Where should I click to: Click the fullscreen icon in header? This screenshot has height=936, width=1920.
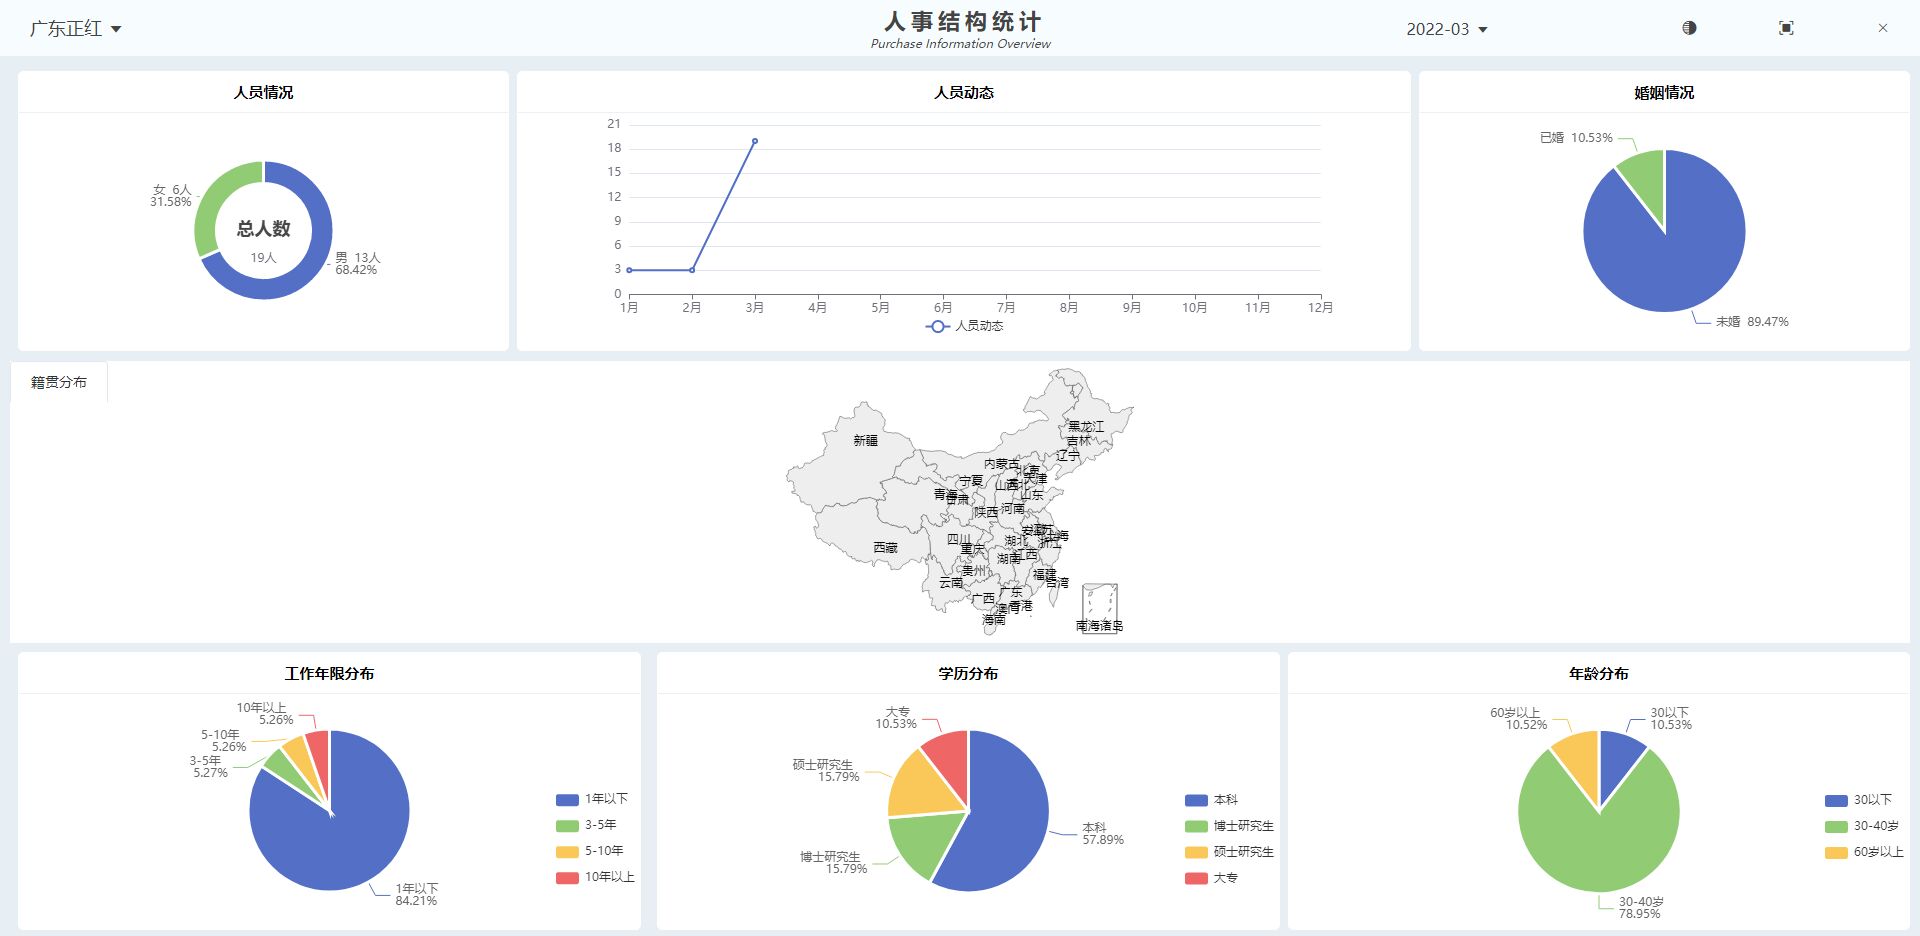(1786, 28)
